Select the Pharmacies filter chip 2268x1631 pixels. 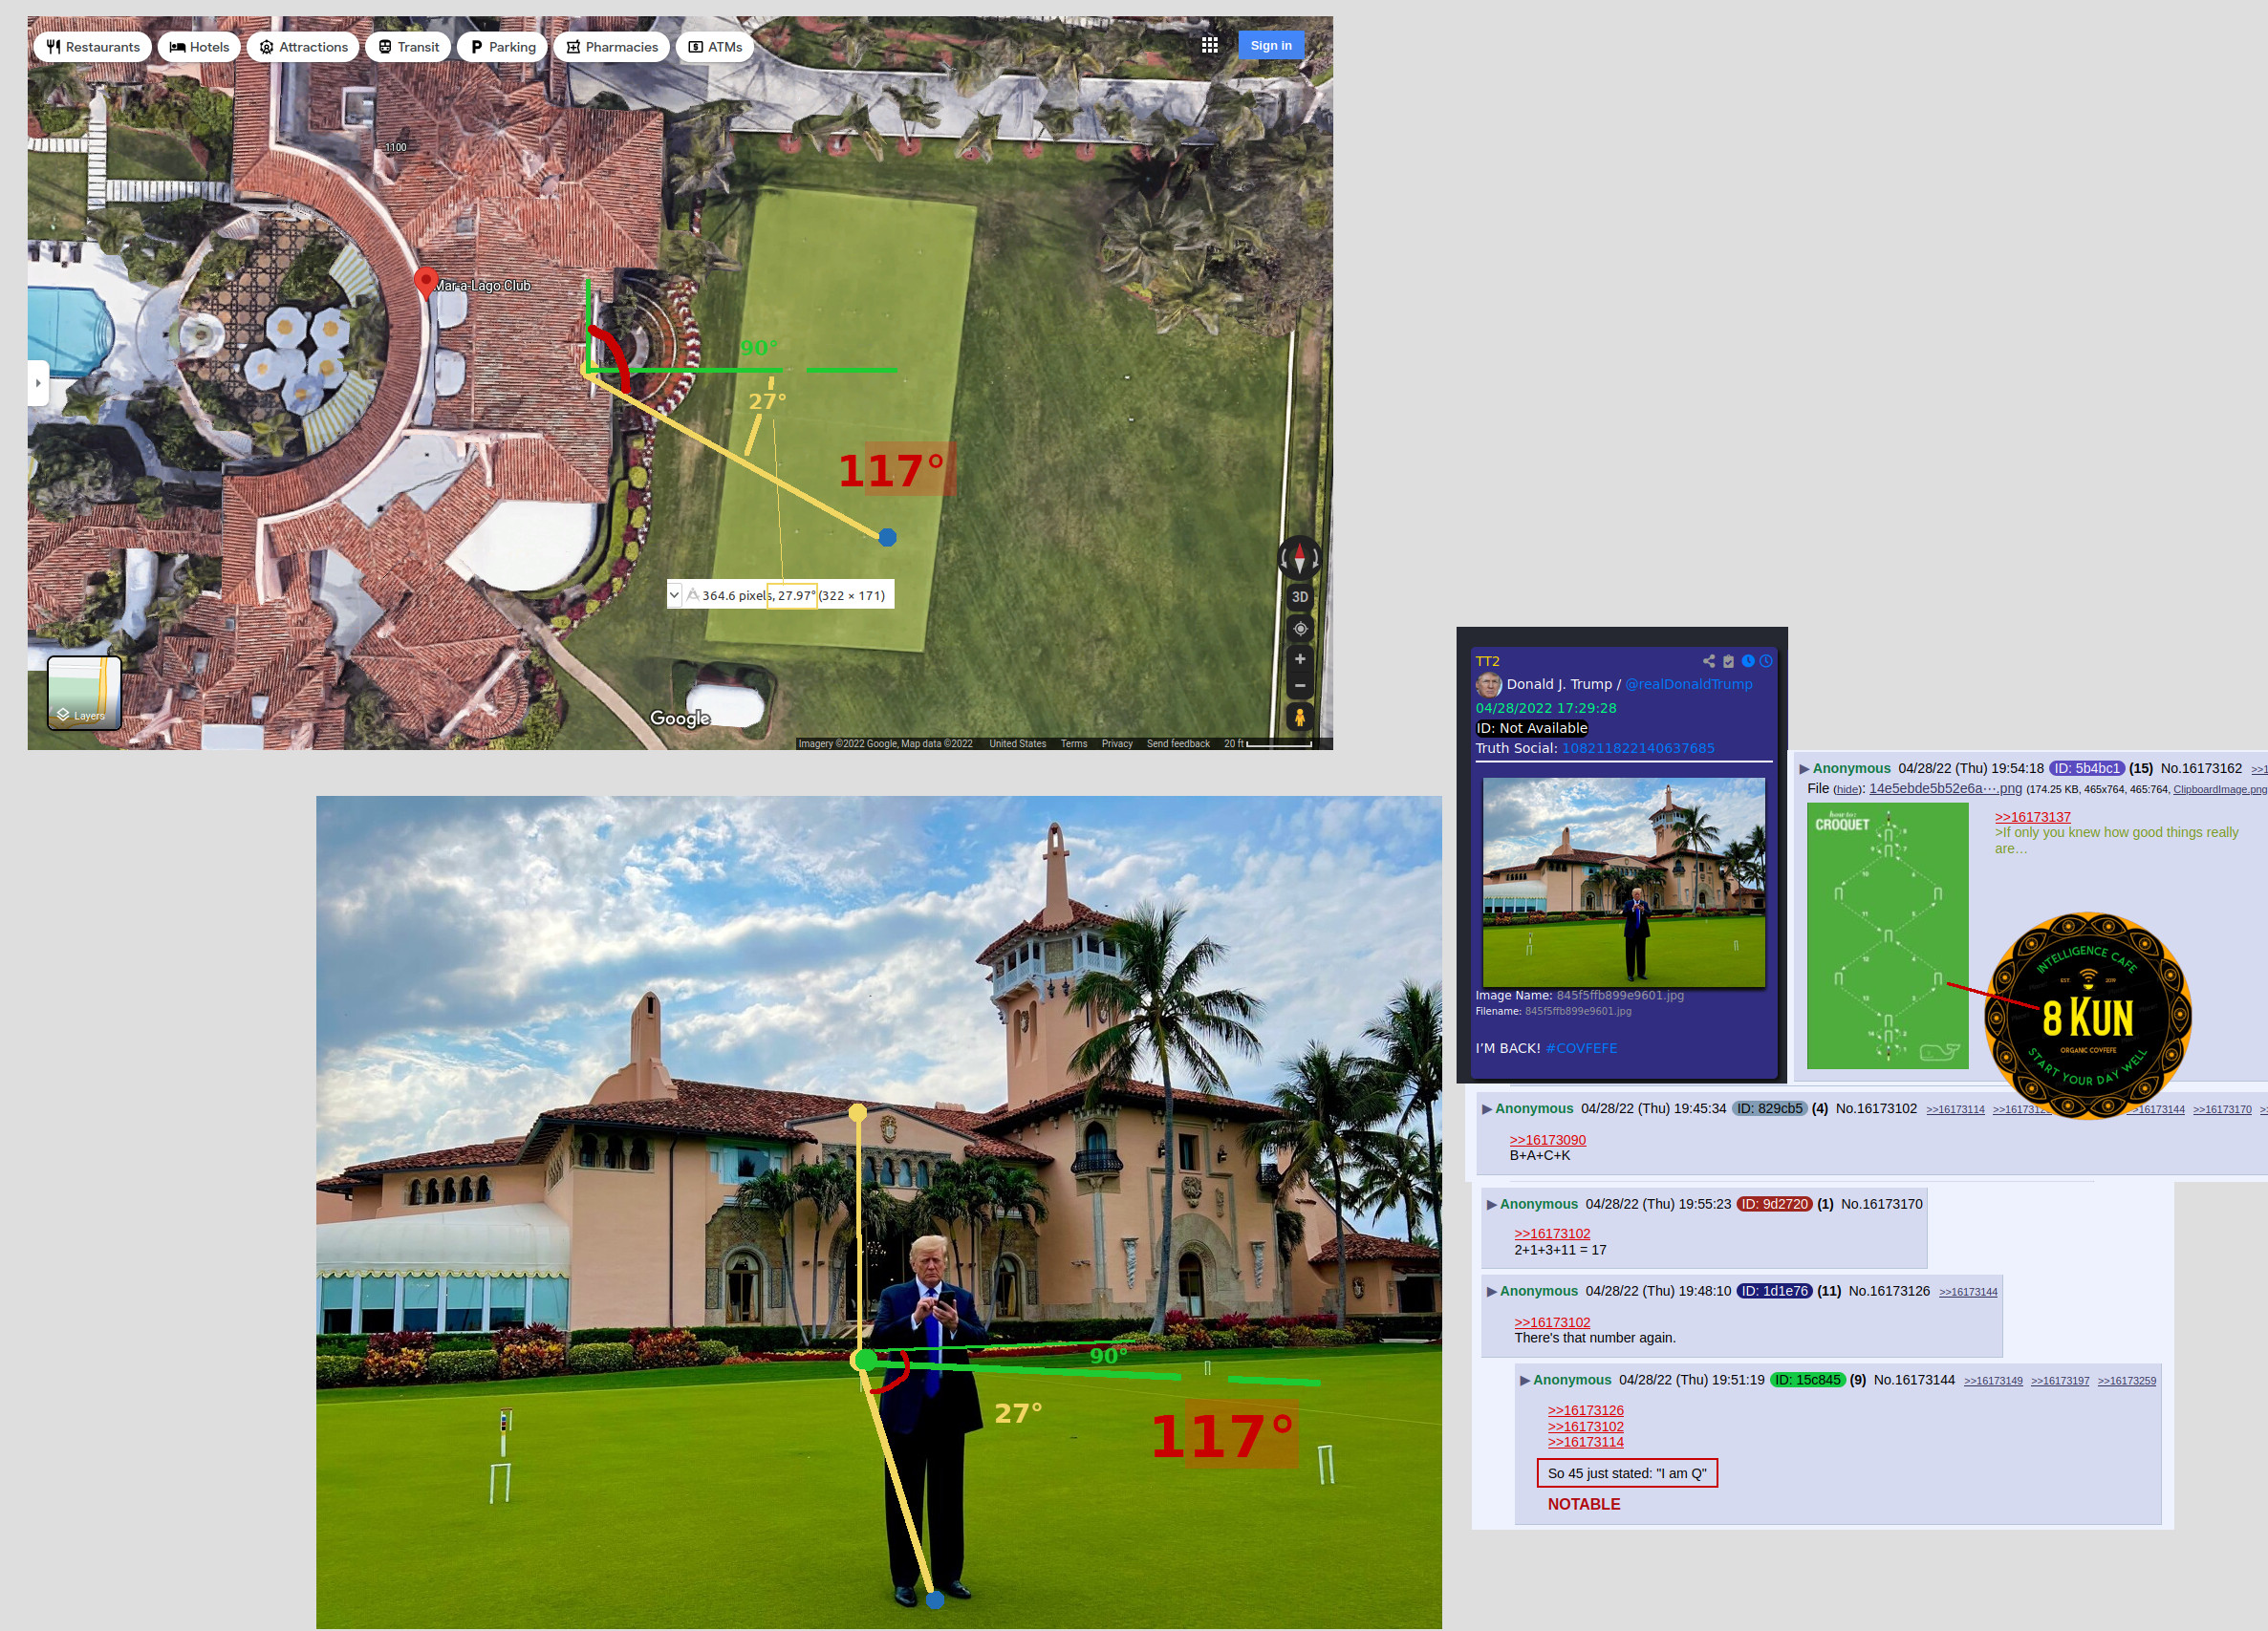pos(611,47)
